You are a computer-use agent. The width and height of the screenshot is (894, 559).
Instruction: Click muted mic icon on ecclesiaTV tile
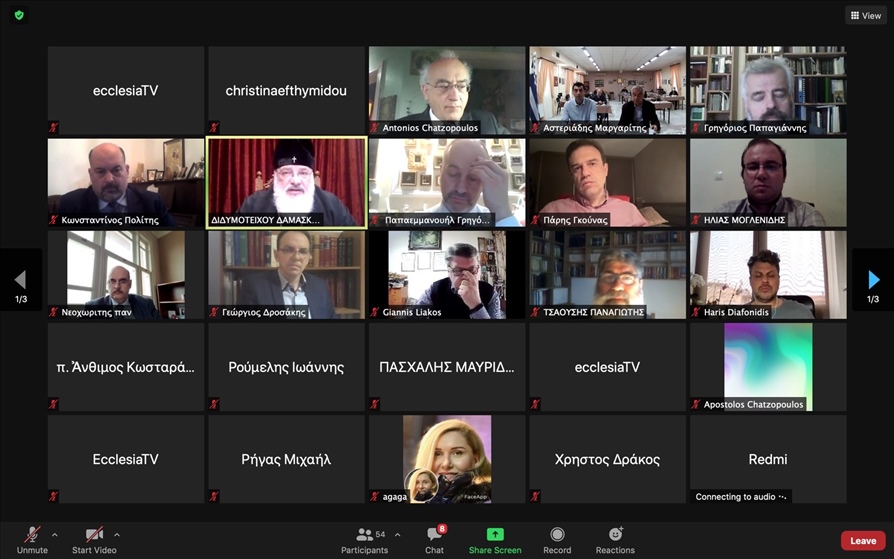[54, 128]
